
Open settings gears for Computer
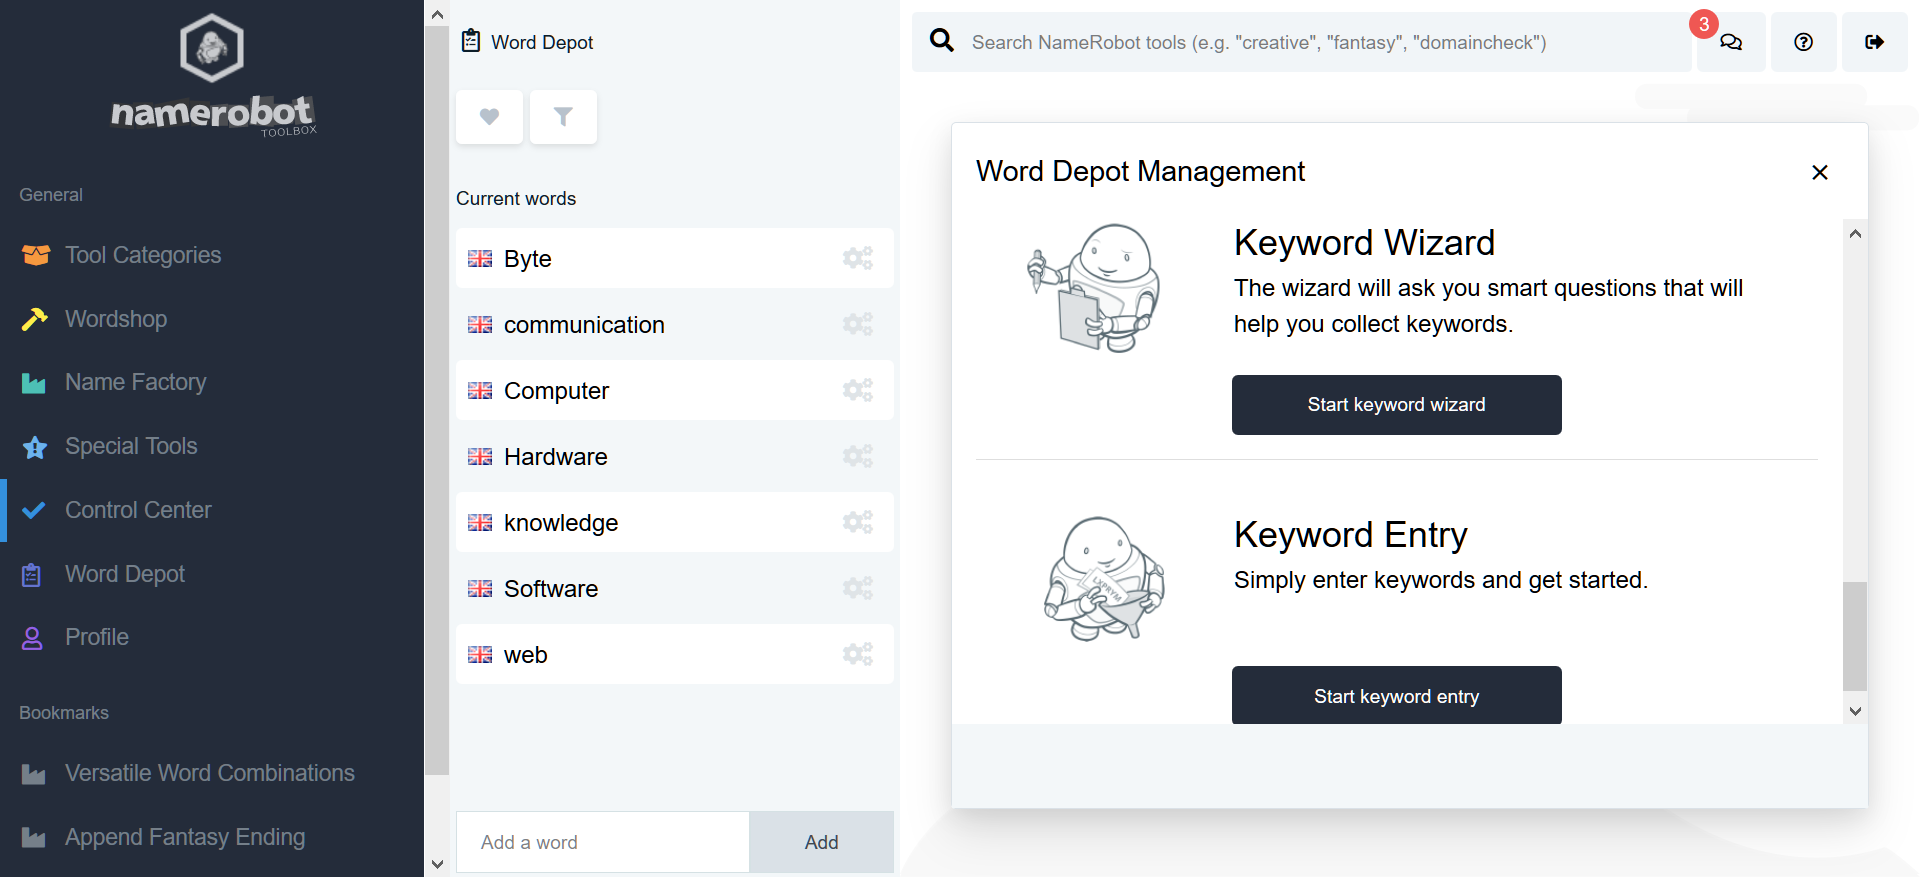[x=858, y=390]
